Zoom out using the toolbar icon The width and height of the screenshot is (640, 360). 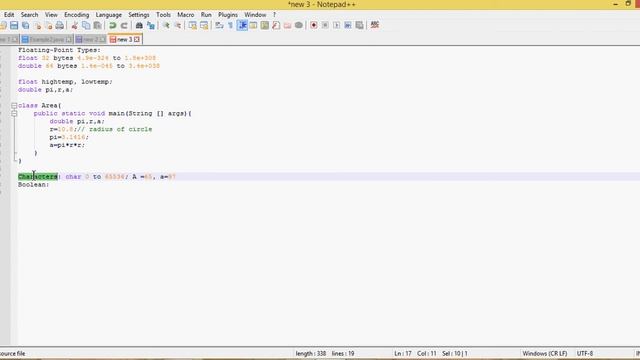tap(178, 25)
